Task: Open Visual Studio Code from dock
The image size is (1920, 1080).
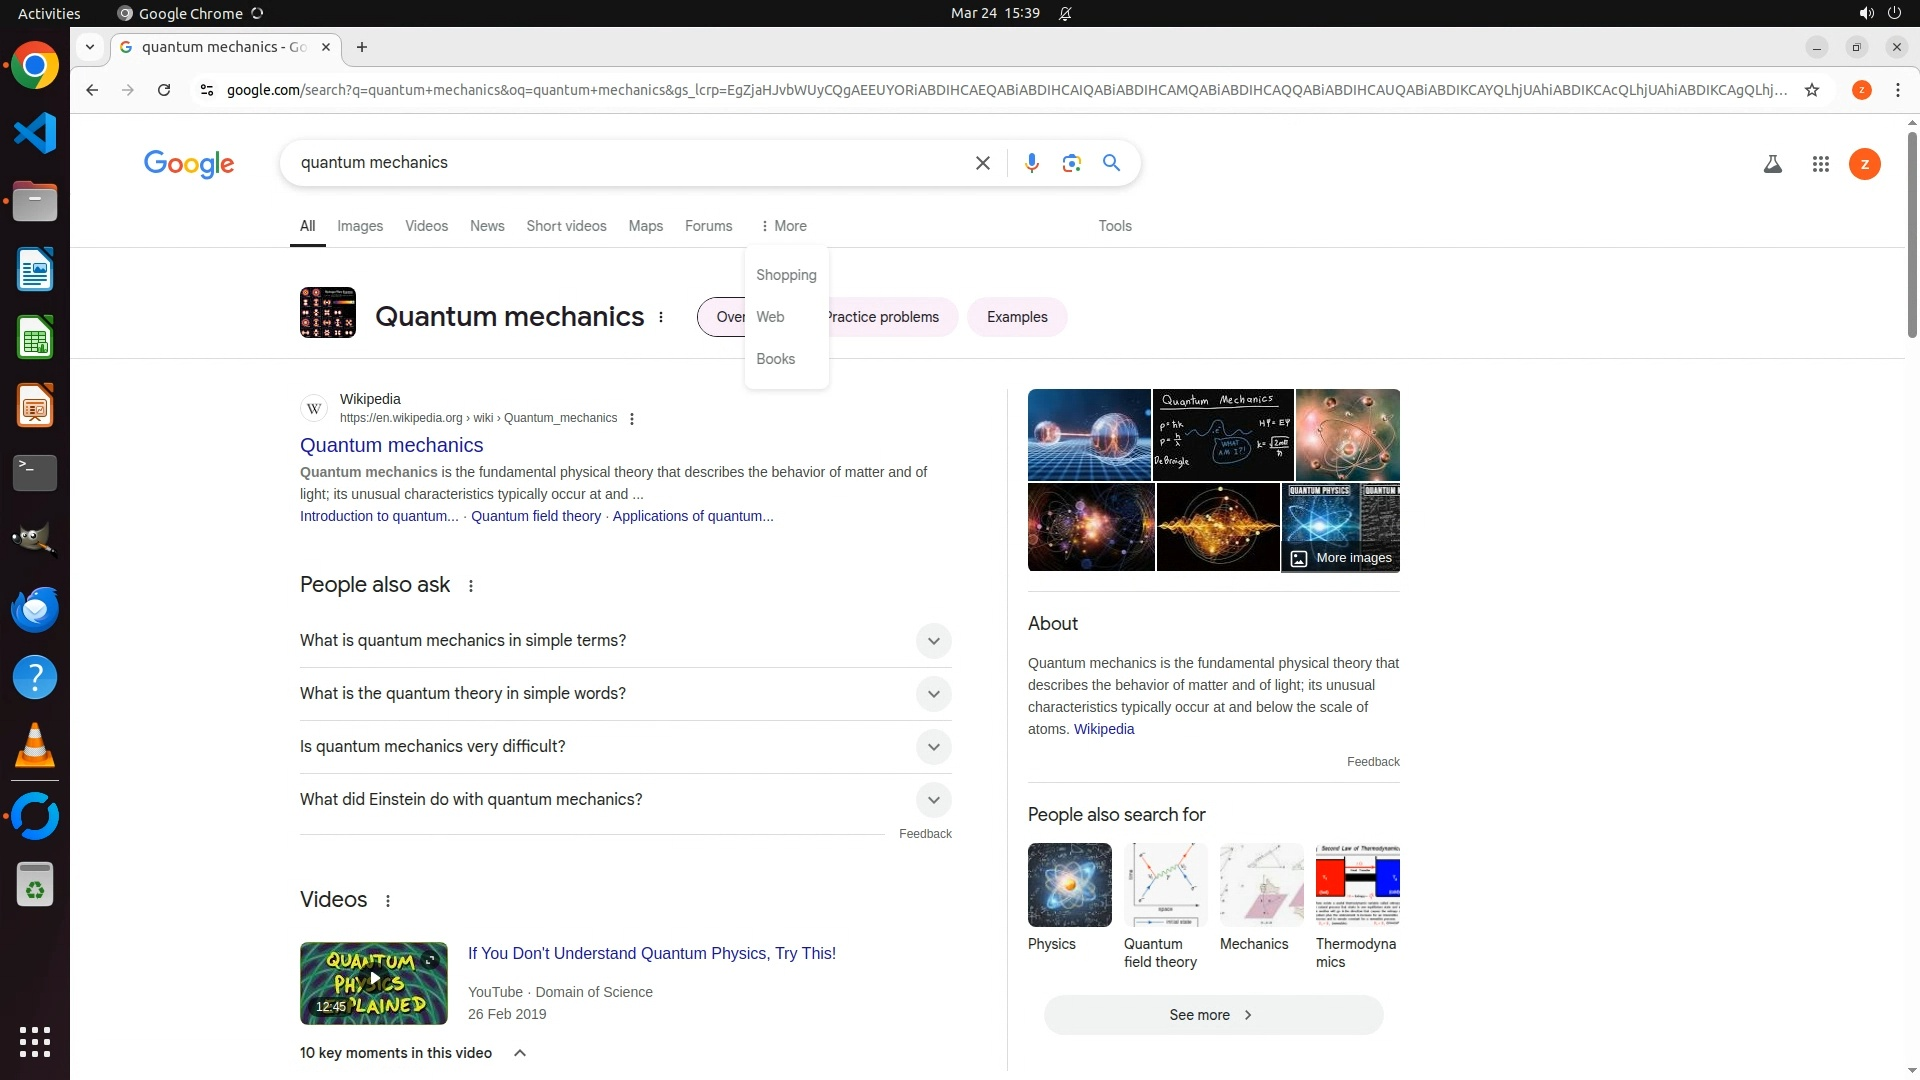Action: coord(35,133)
